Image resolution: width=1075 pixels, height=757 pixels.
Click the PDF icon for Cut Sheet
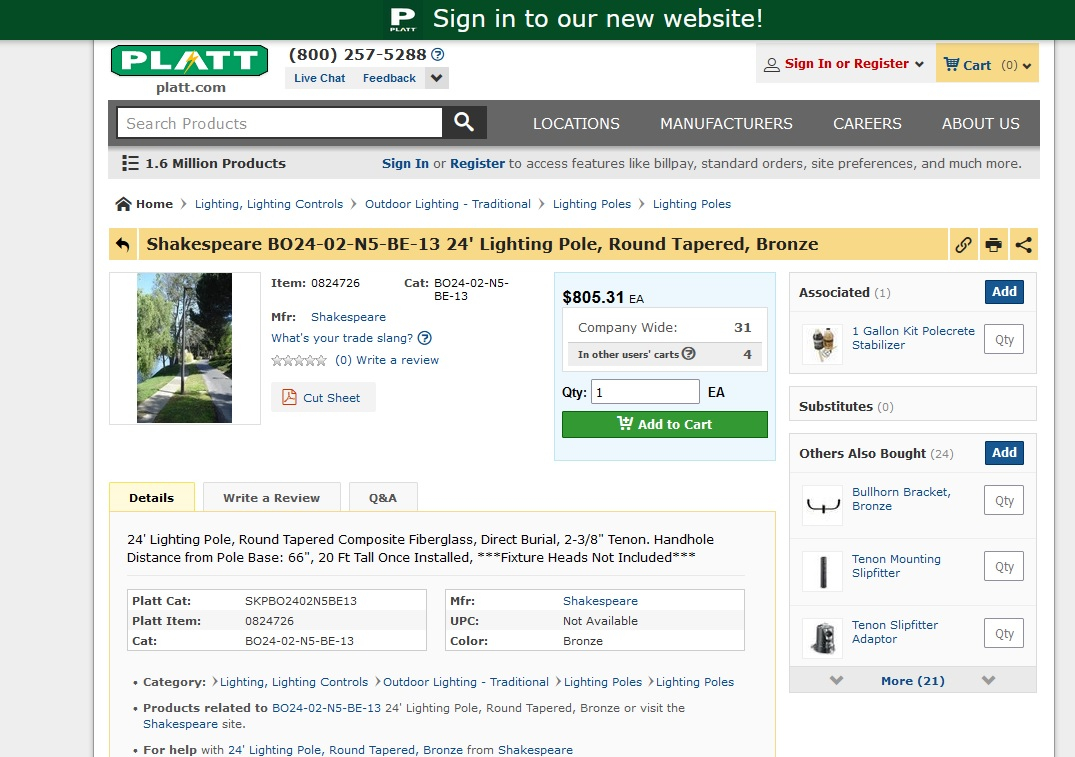click(289, 398)
